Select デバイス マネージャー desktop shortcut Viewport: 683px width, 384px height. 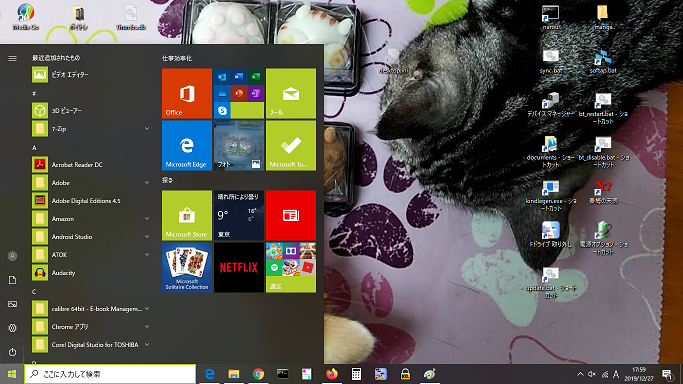[551, 105]
